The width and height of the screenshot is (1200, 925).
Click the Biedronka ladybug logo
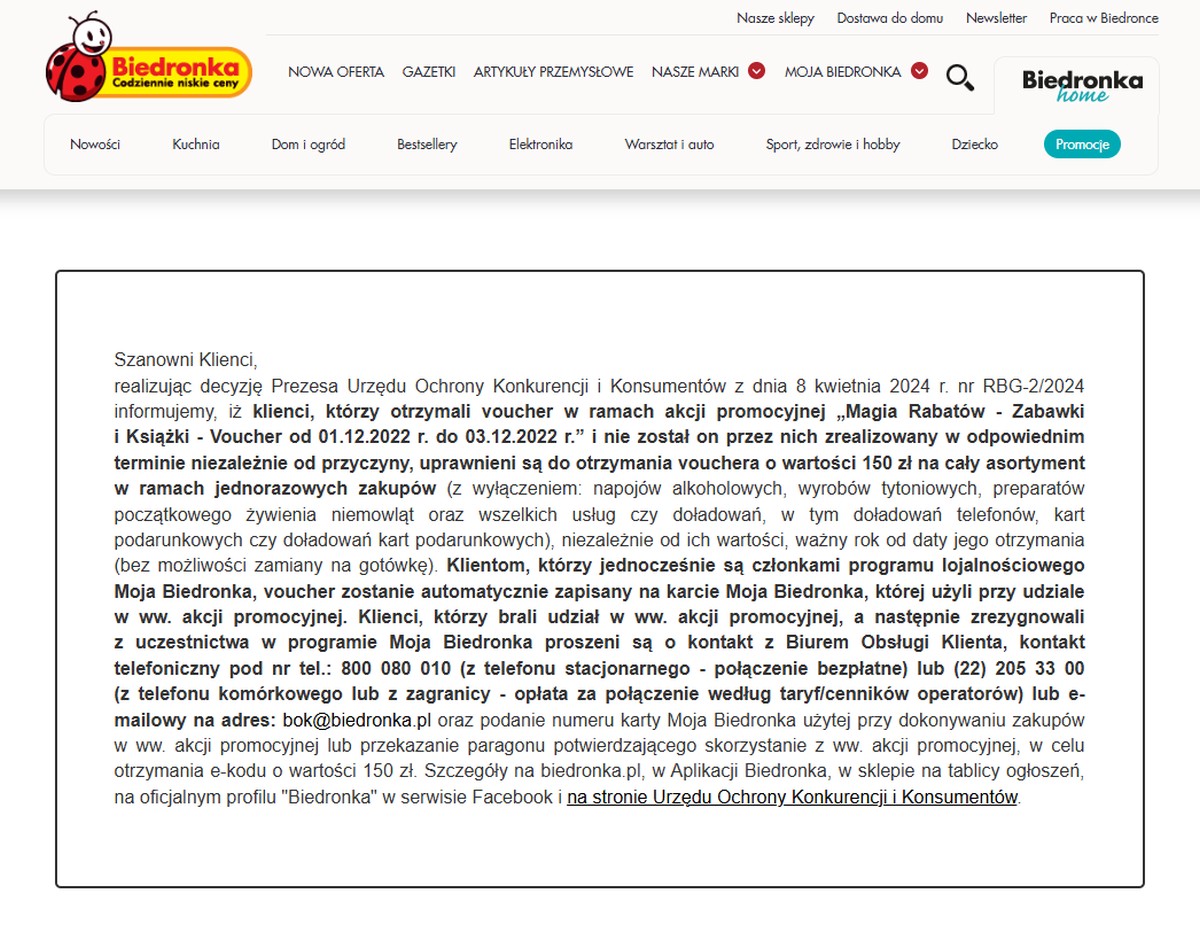[148, 60]
